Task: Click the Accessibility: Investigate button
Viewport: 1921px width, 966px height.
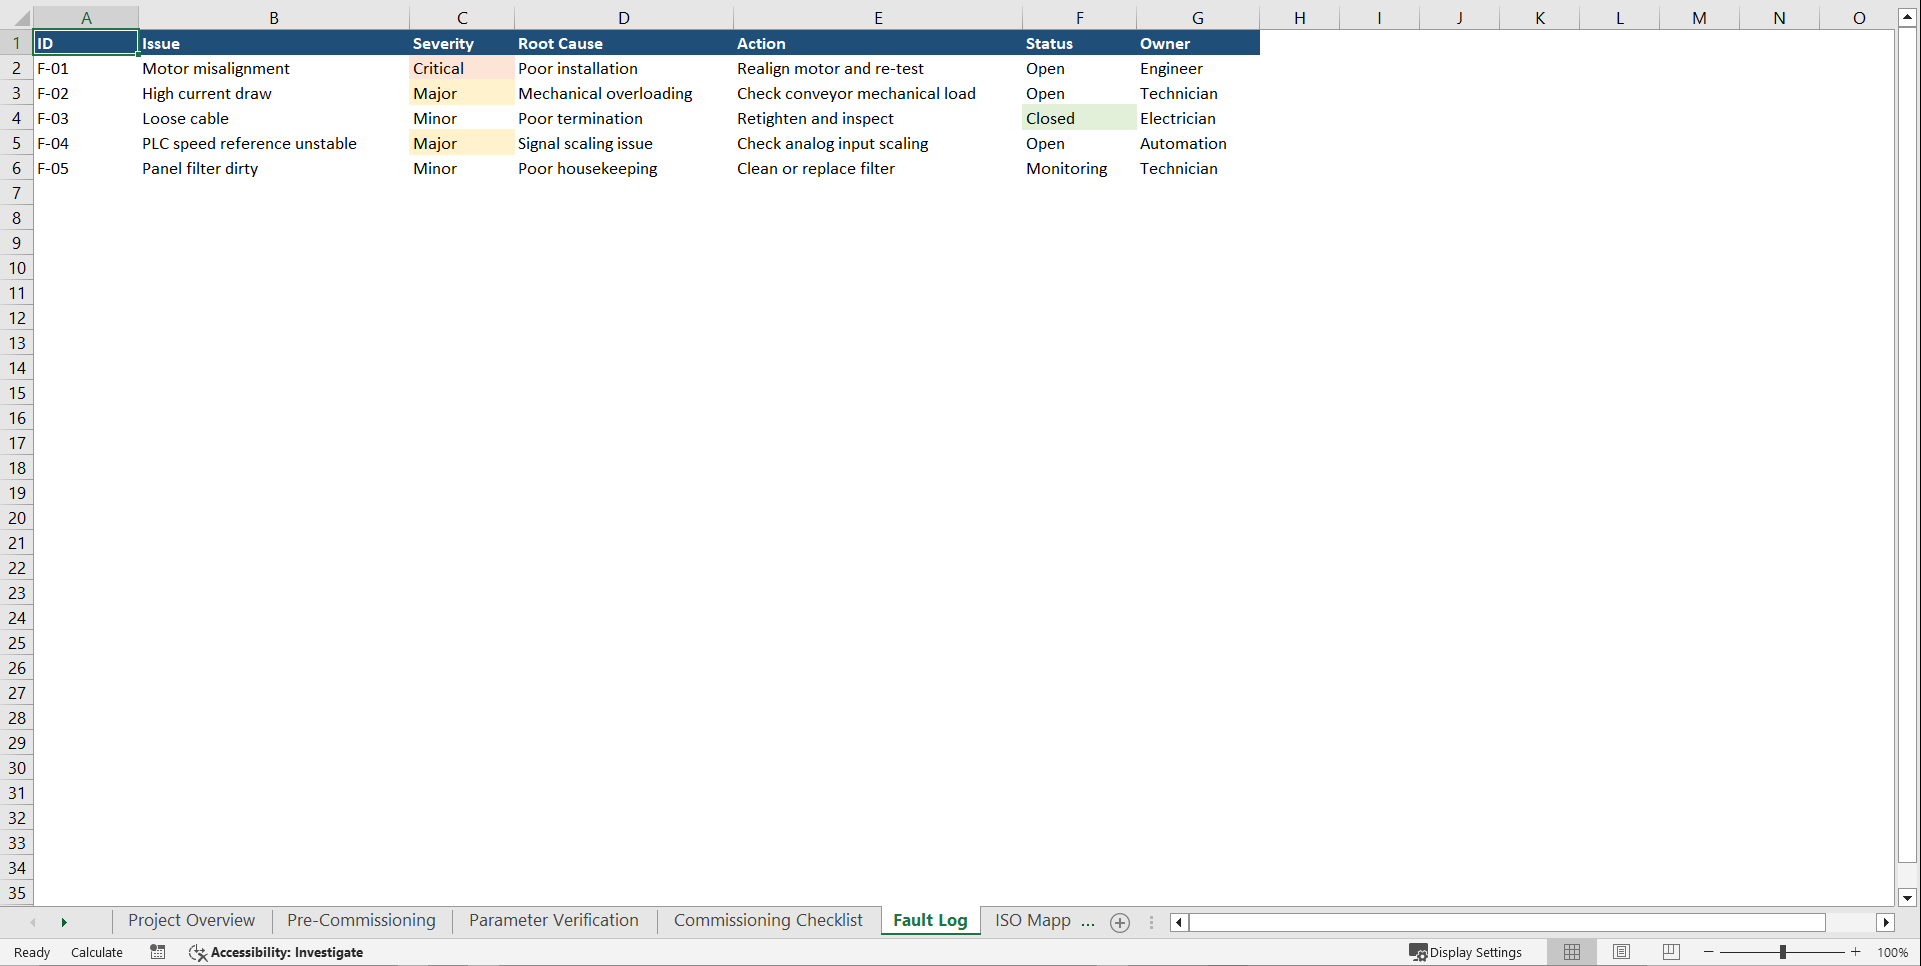Action: [277, 952]
